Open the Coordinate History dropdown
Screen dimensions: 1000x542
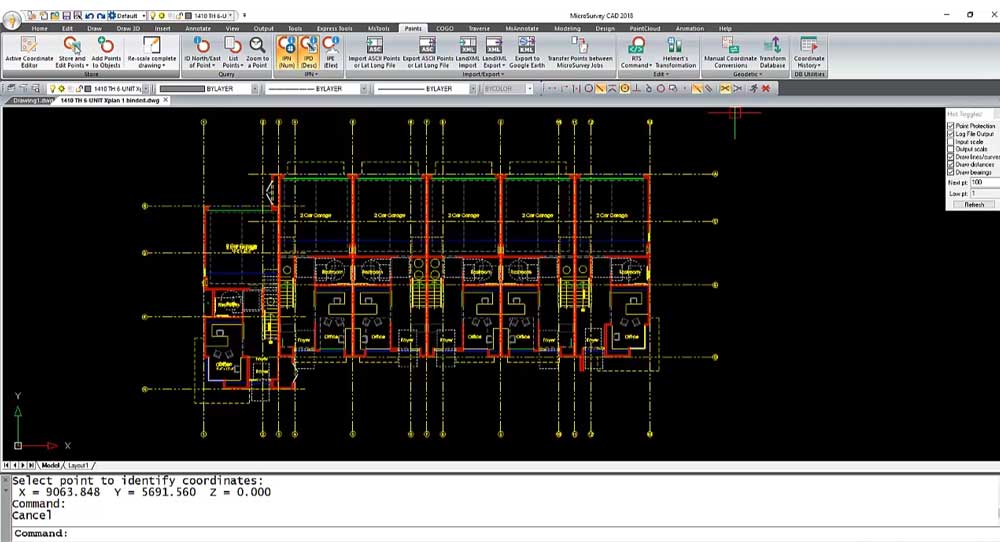point(809,66)
